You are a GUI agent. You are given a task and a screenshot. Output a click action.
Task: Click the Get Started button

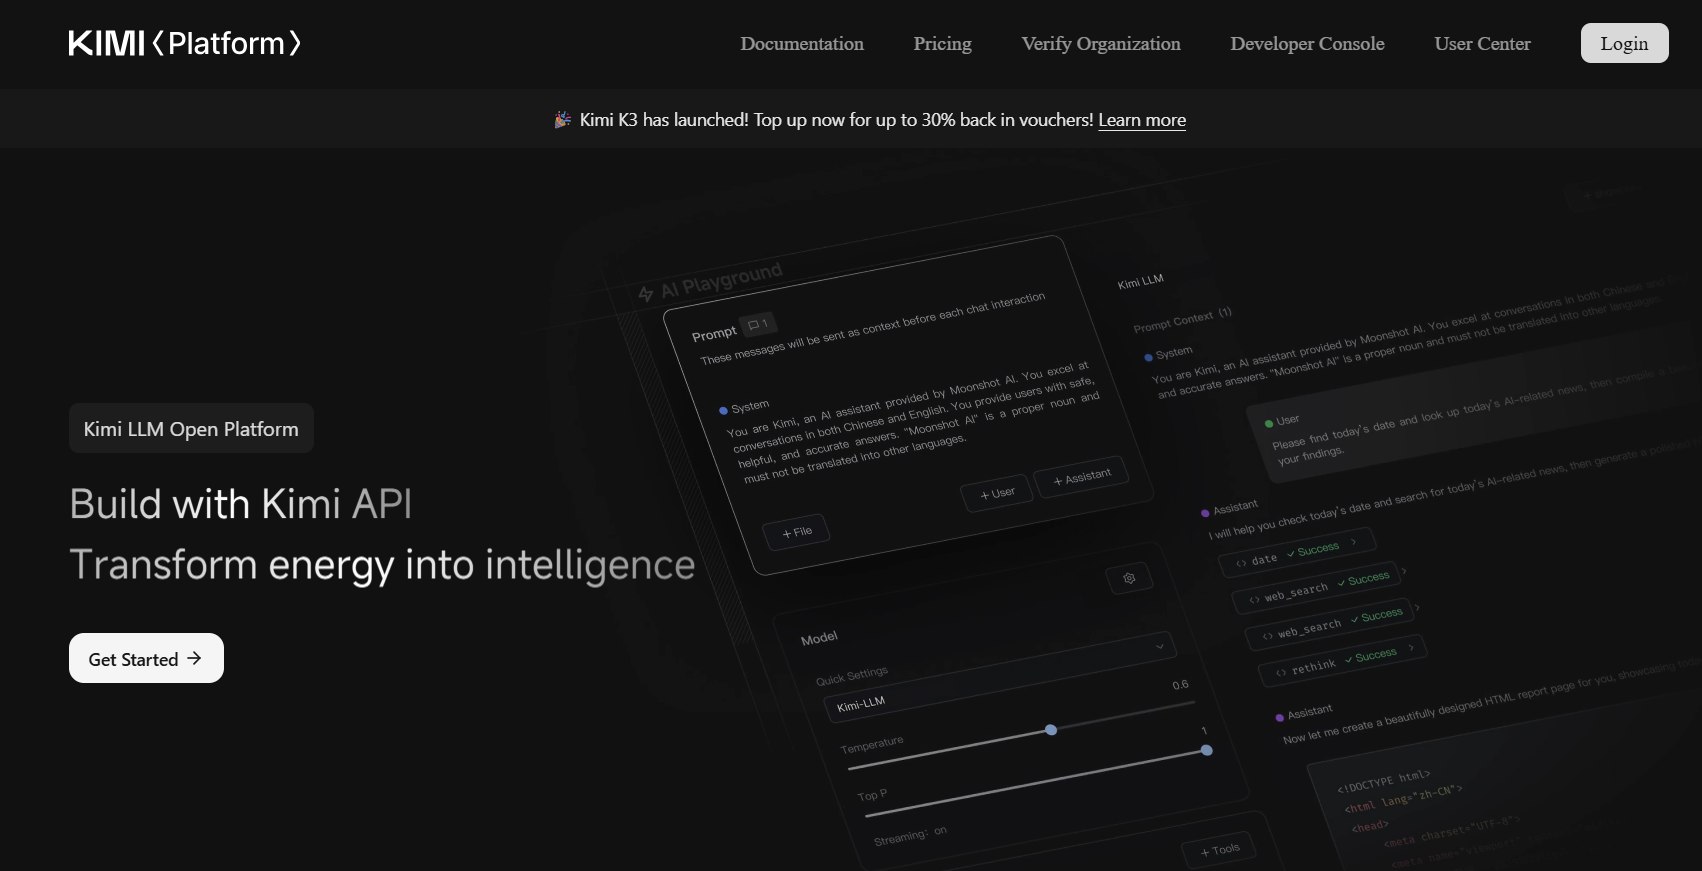pyautogui.click(x=146, y=658)
